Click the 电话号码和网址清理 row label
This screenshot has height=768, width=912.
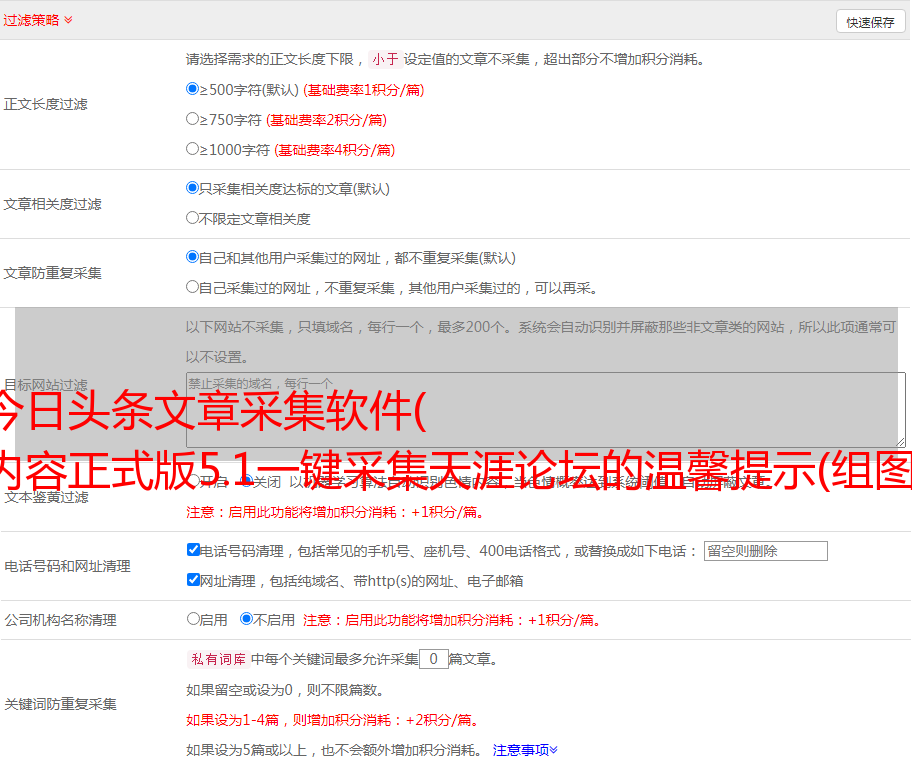tap(67, 566)
